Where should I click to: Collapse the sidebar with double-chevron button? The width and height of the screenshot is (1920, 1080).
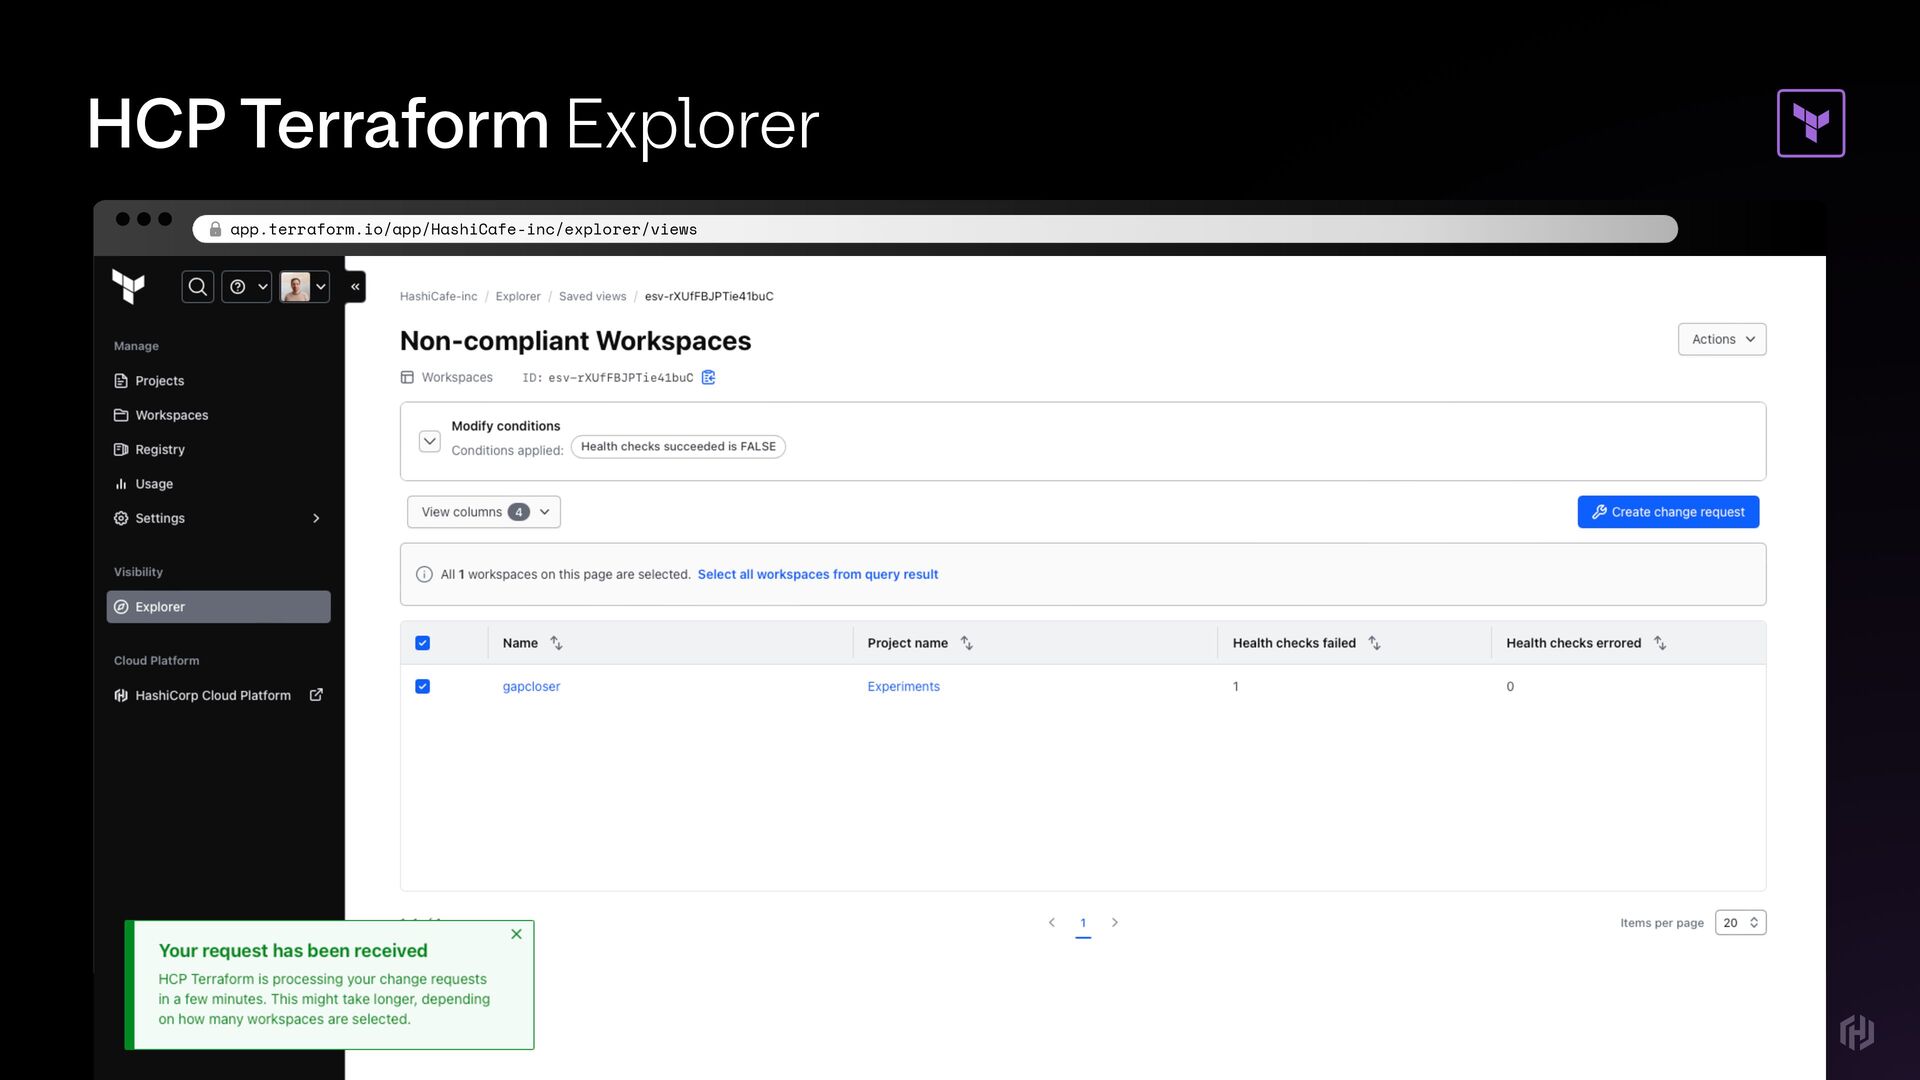tap(355, 287)
